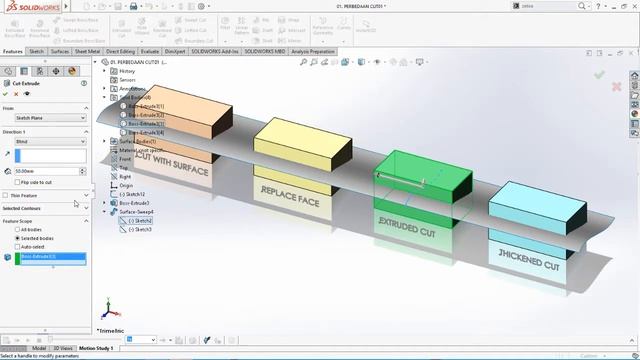Expand the Selected Contours section
640x360 pixels.
[x=86, y=208]
